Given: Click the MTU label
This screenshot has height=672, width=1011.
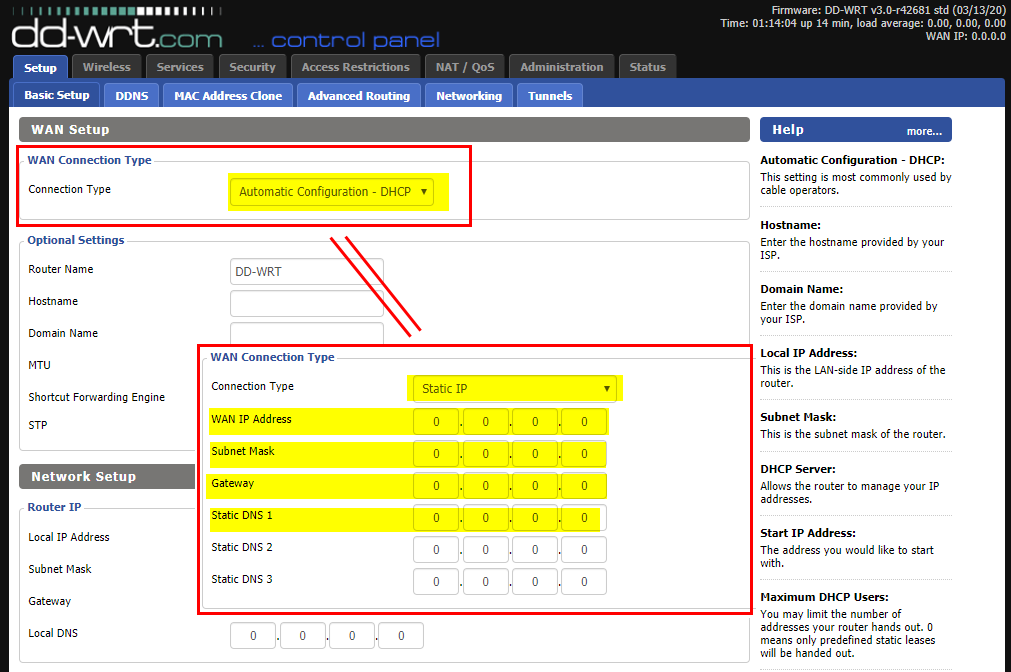Looking at the screenshot, I should (39, 365).
